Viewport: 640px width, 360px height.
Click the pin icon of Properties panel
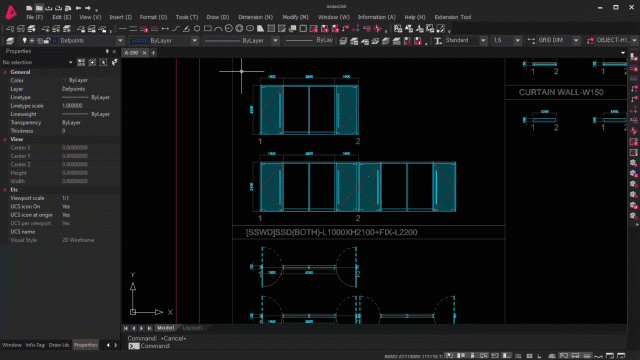point(107,51)
